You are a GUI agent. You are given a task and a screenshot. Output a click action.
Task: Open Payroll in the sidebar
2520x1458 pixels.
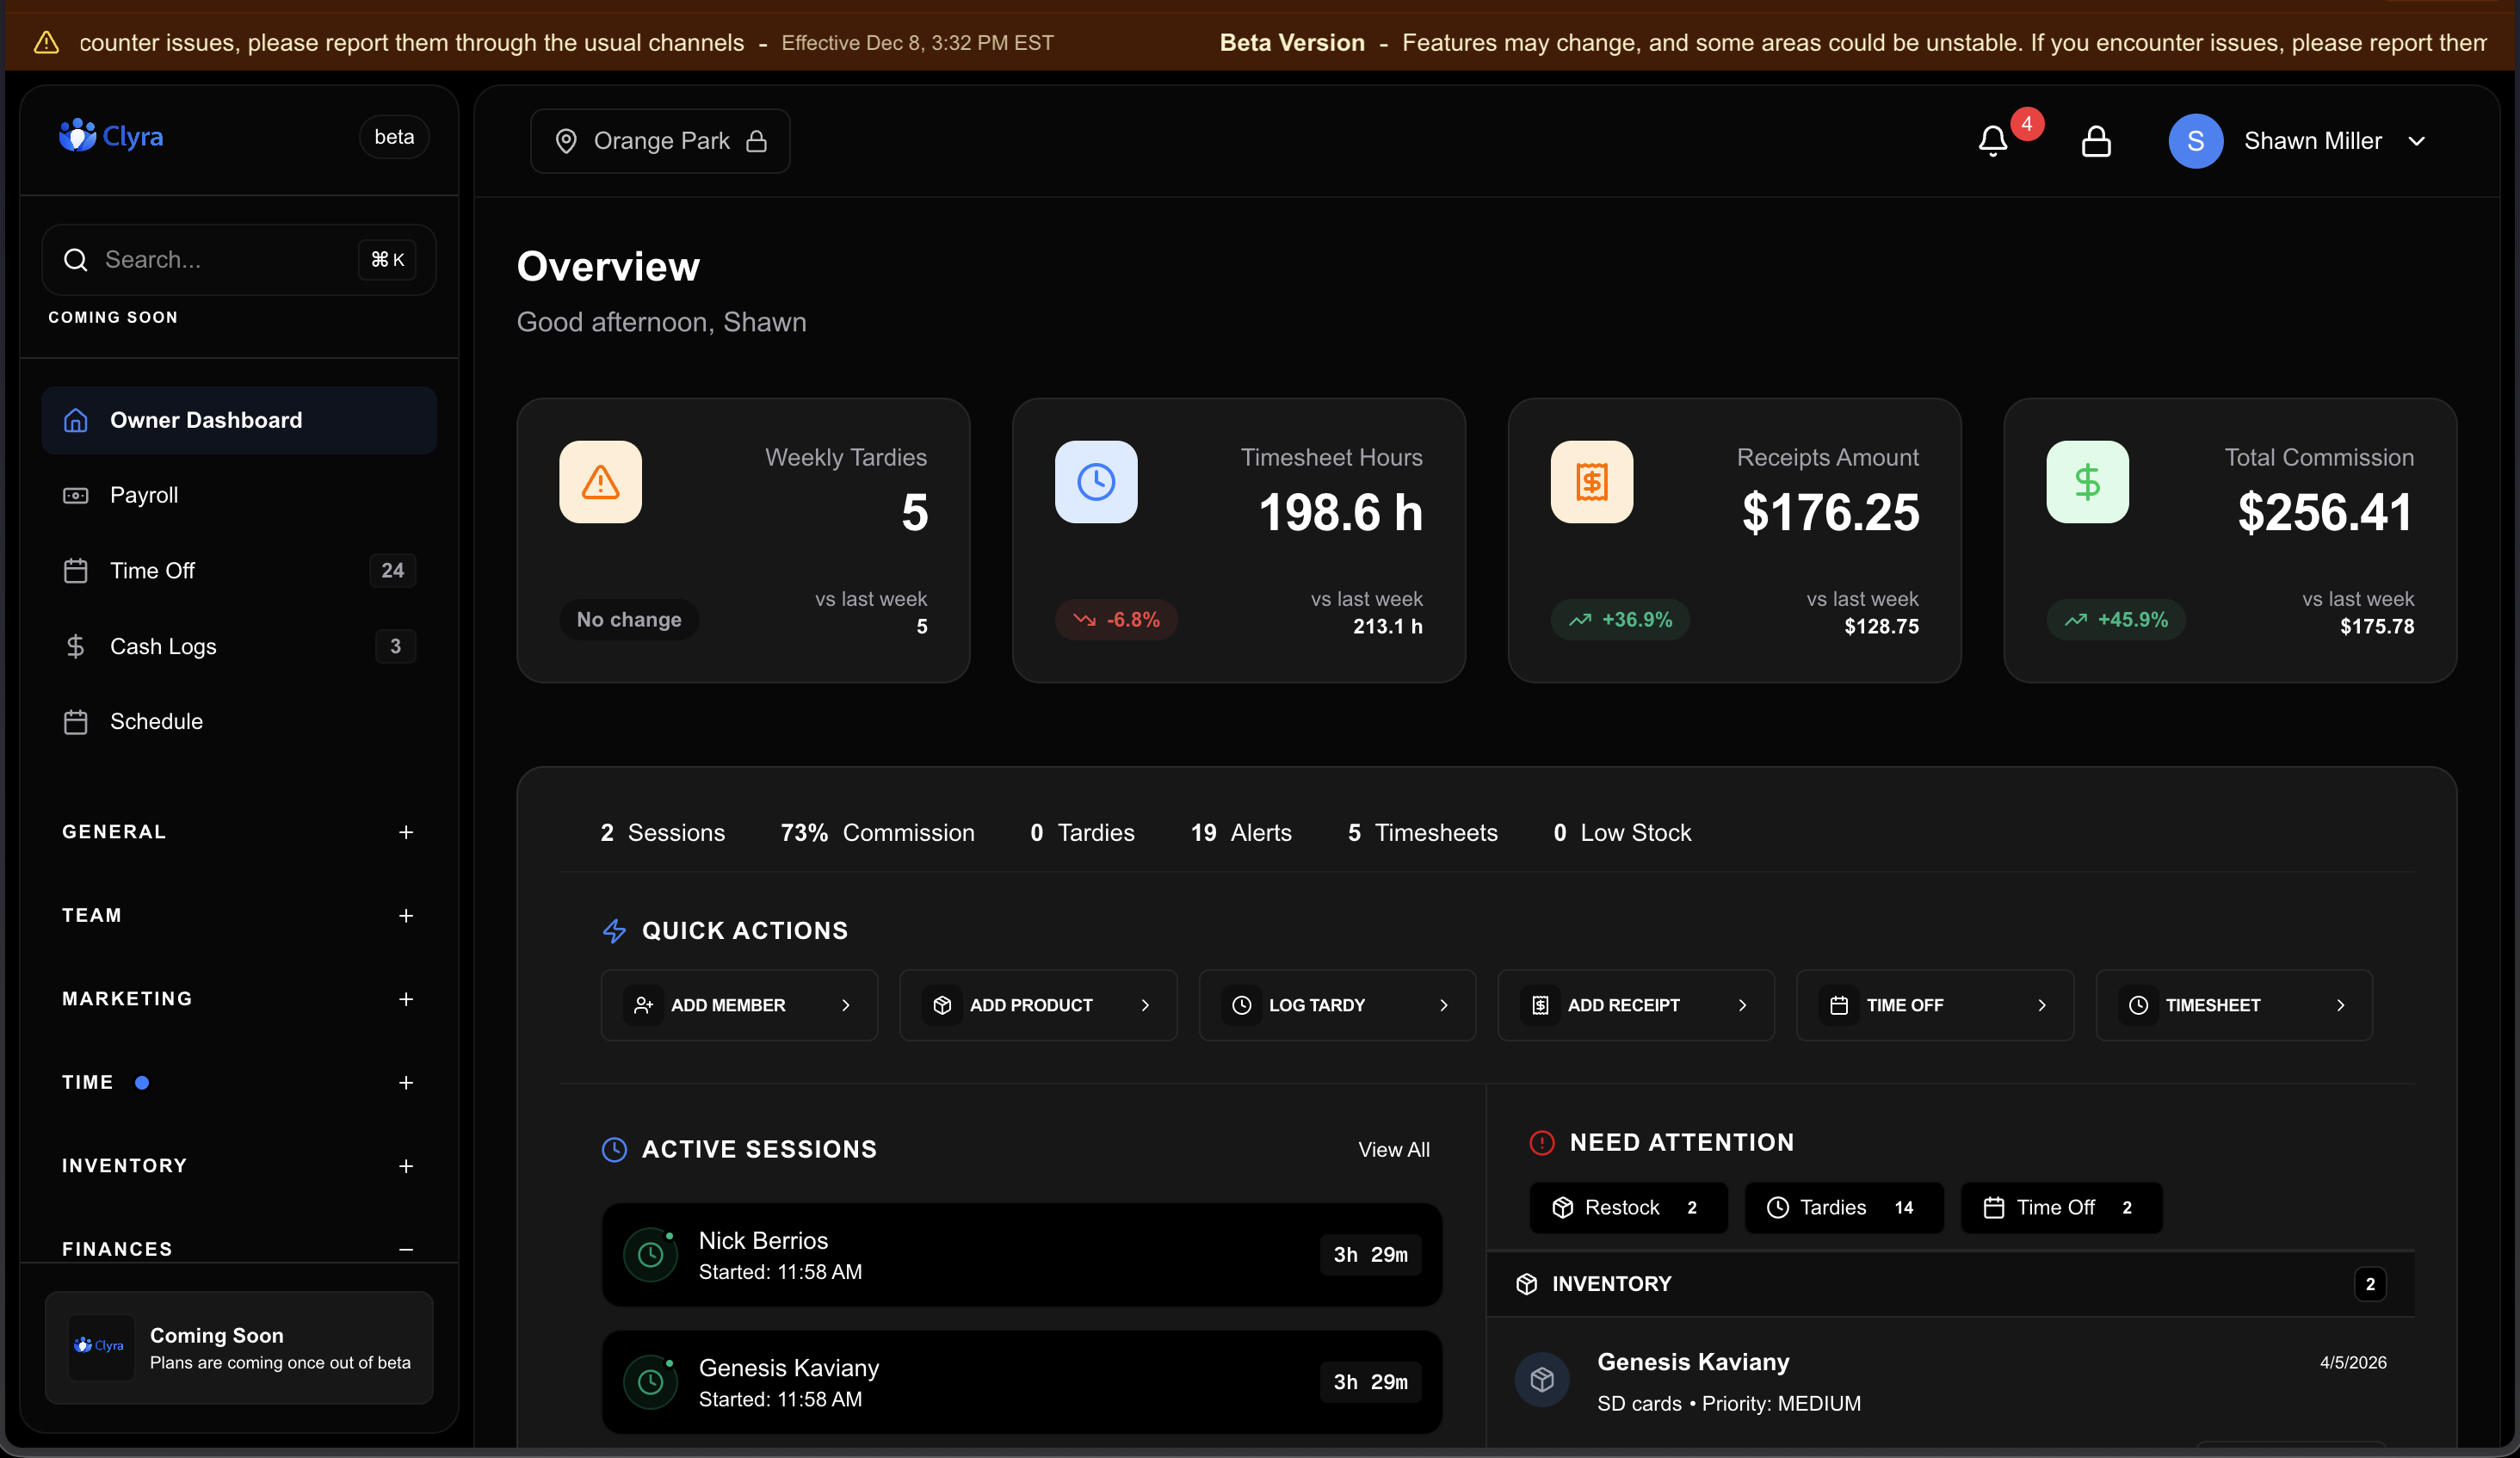pos(144,495)
